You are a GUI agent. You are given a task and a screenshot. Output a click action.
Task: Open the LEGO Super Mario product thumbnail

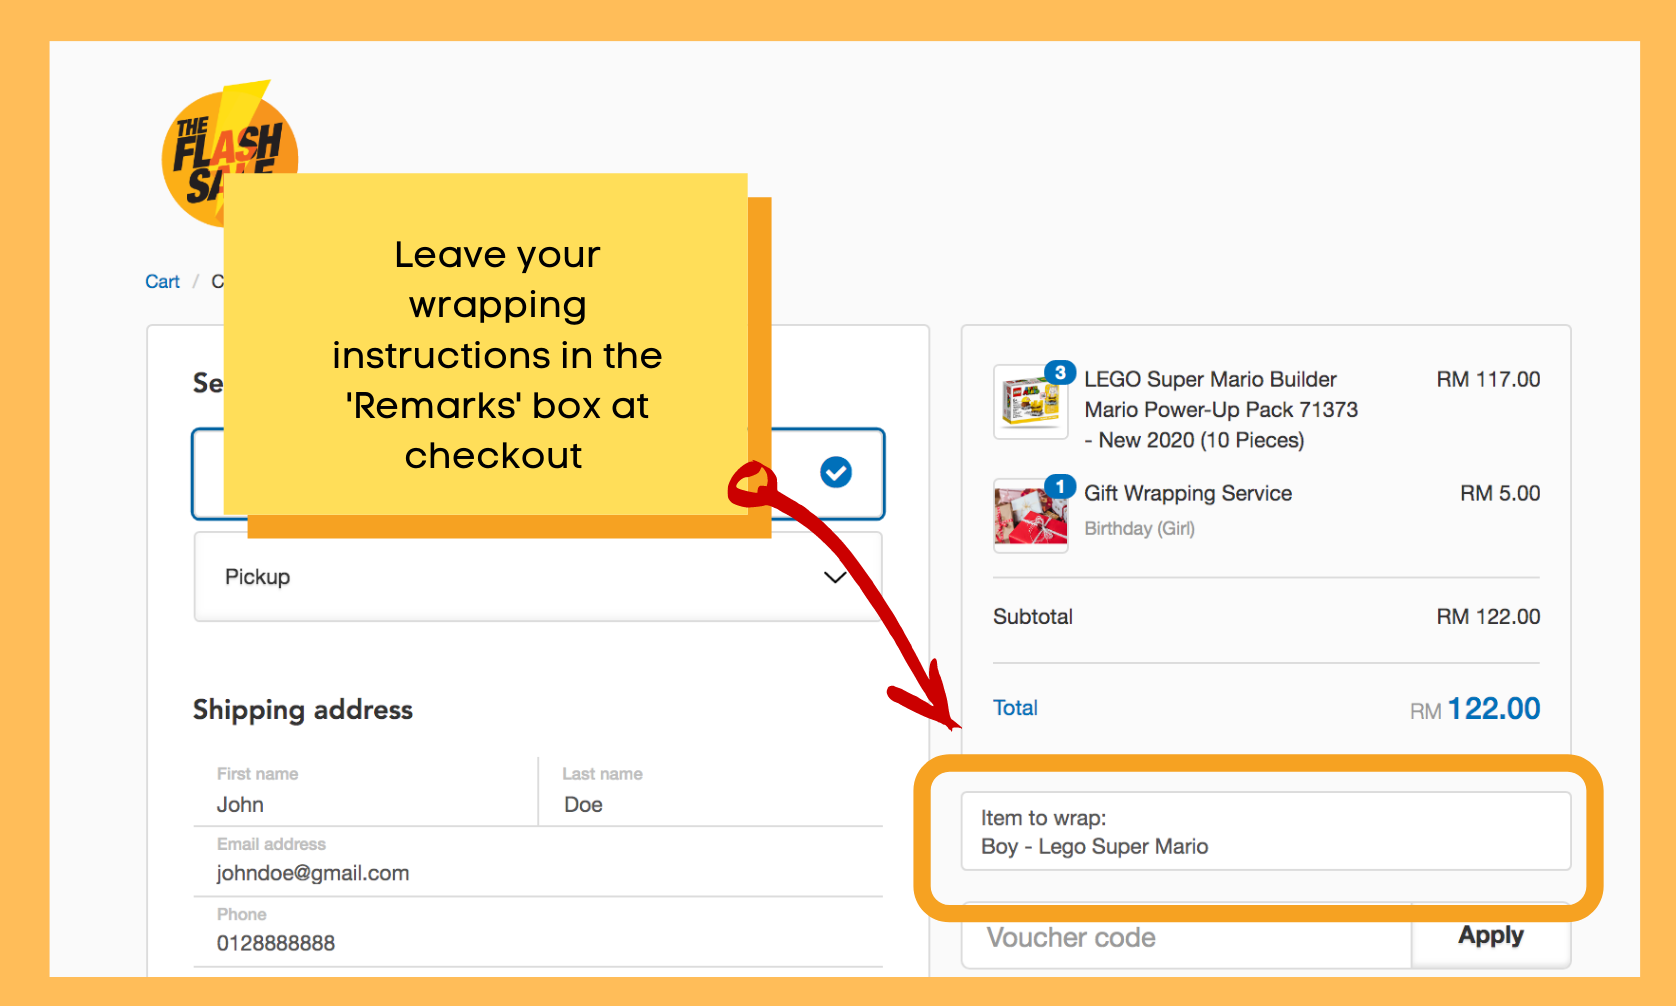pyautogui.click(x=1030, y=402)
